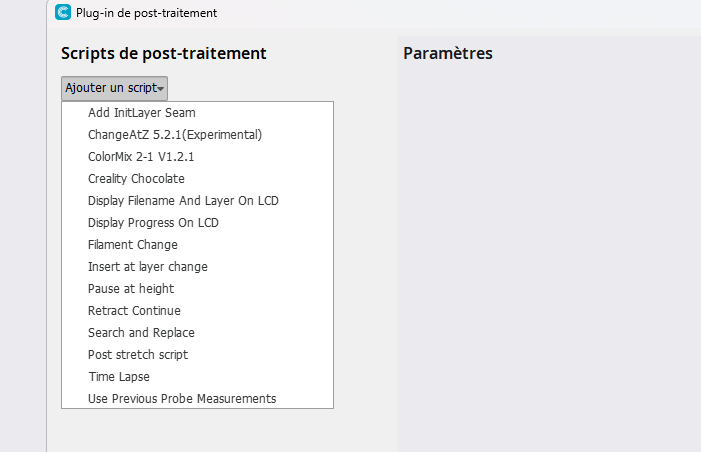Add Display Filename And Layer On LCD
The height and width of the screenshot is (452, 701).
(x=197, y=201)
